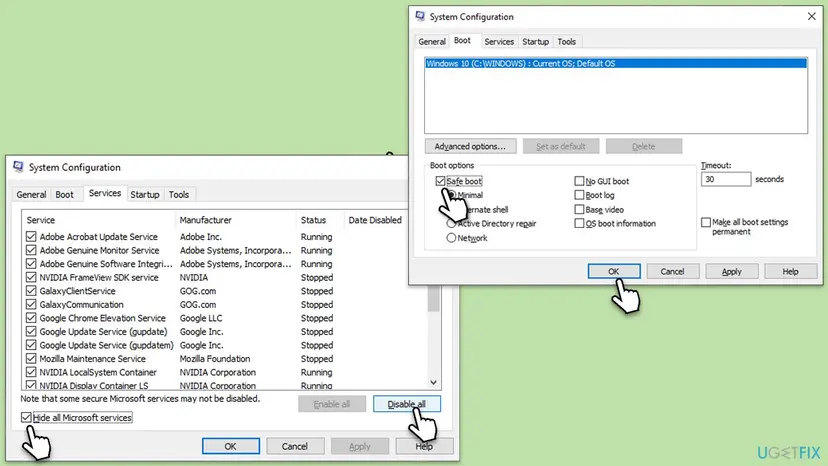Confirm with OK in Services window

pos(231,446)
